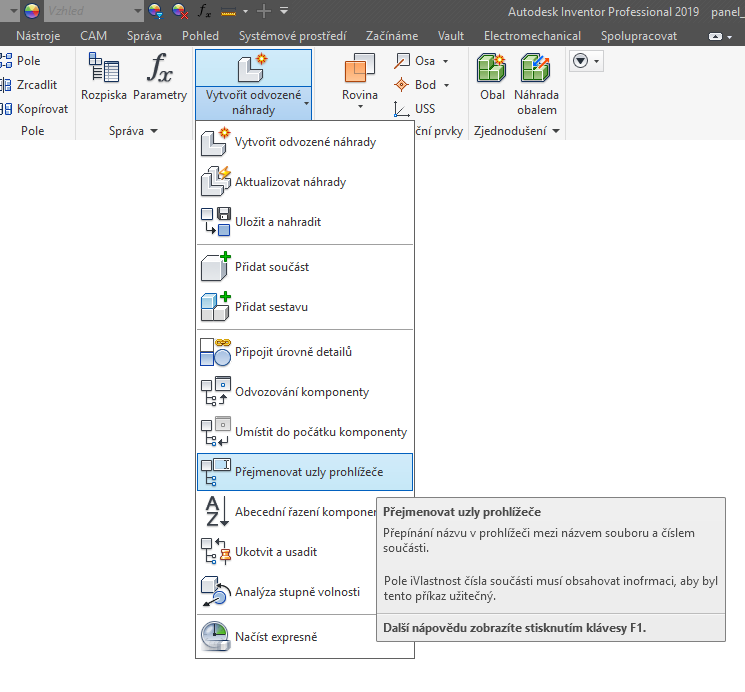745x692 pixels.
Task: Choose Přidat součást menu entry
Action: [305, 267]
